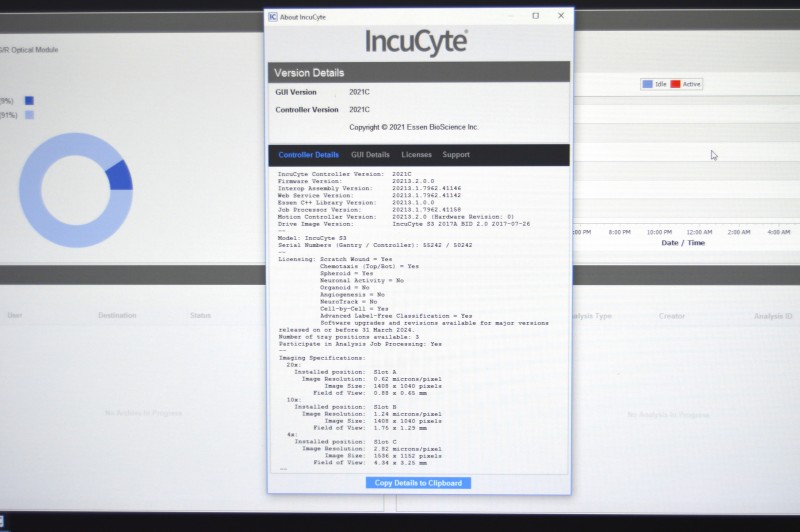
Task: Click the Destination column header
Action: 117,315
